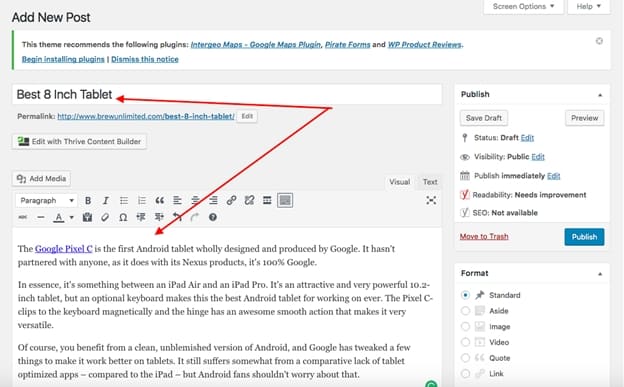The width and height of the screenshot is (624, 387).
Task: Dismiss the plugin notice with the corner icon
Action: pyautogui.click(x=599, y=41)
